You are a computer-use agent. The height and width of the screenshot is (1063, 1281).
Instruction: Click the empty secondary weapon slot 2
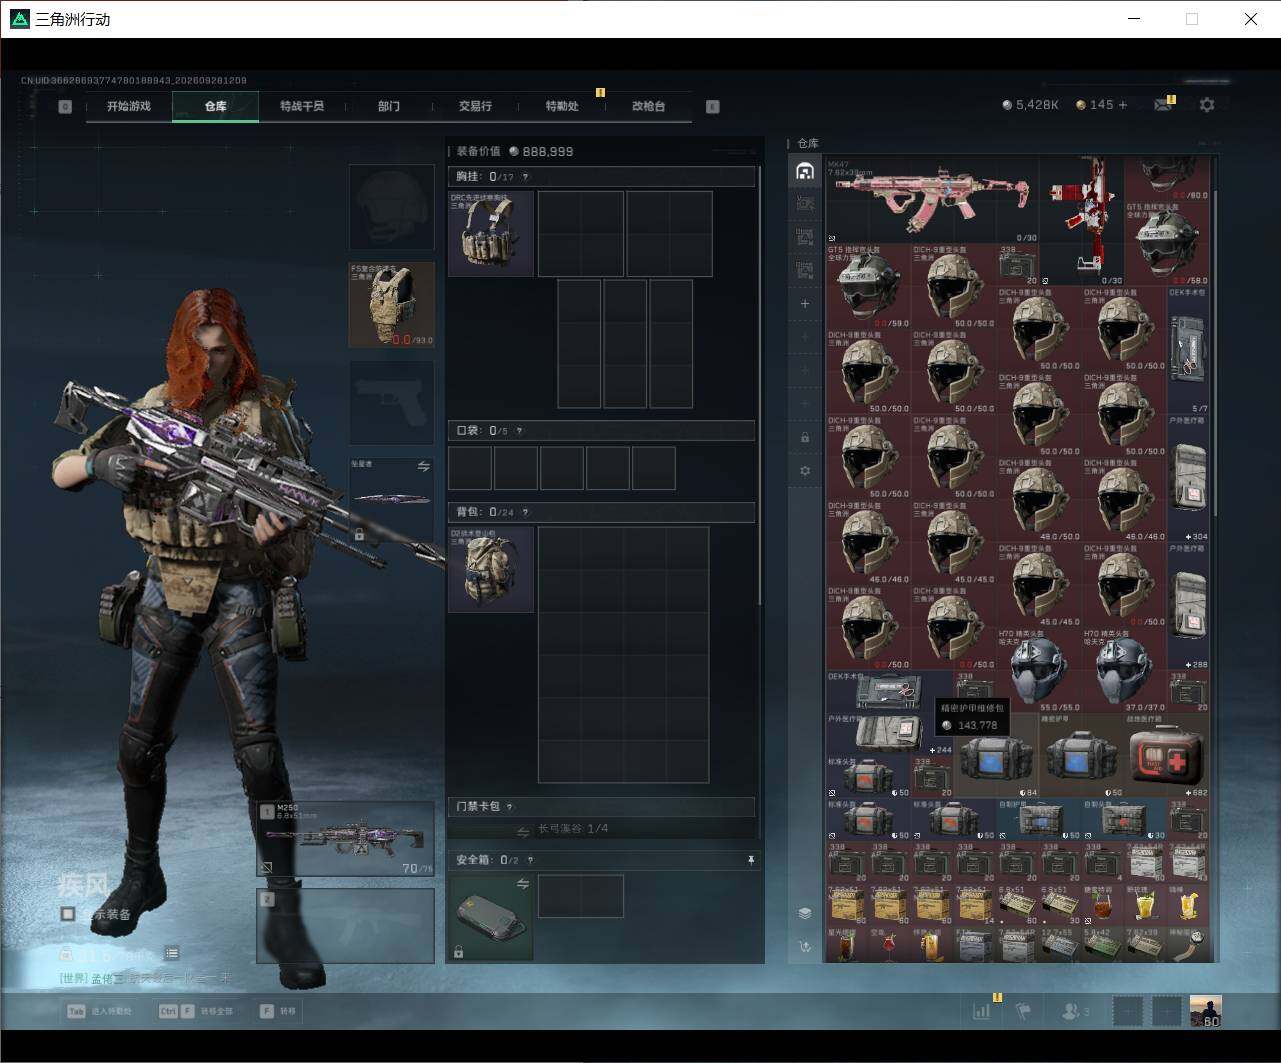(x=346, y=926)
